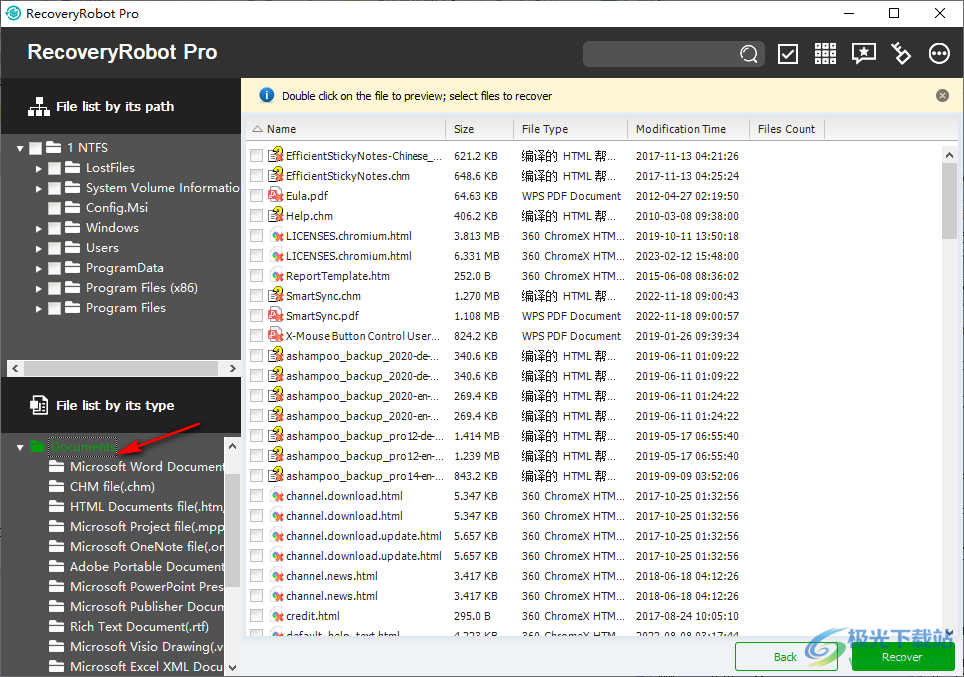This screenshot has width=964, height=677.
Task: Expand the Program Files node arrow
Action: [x=39, y=308]
